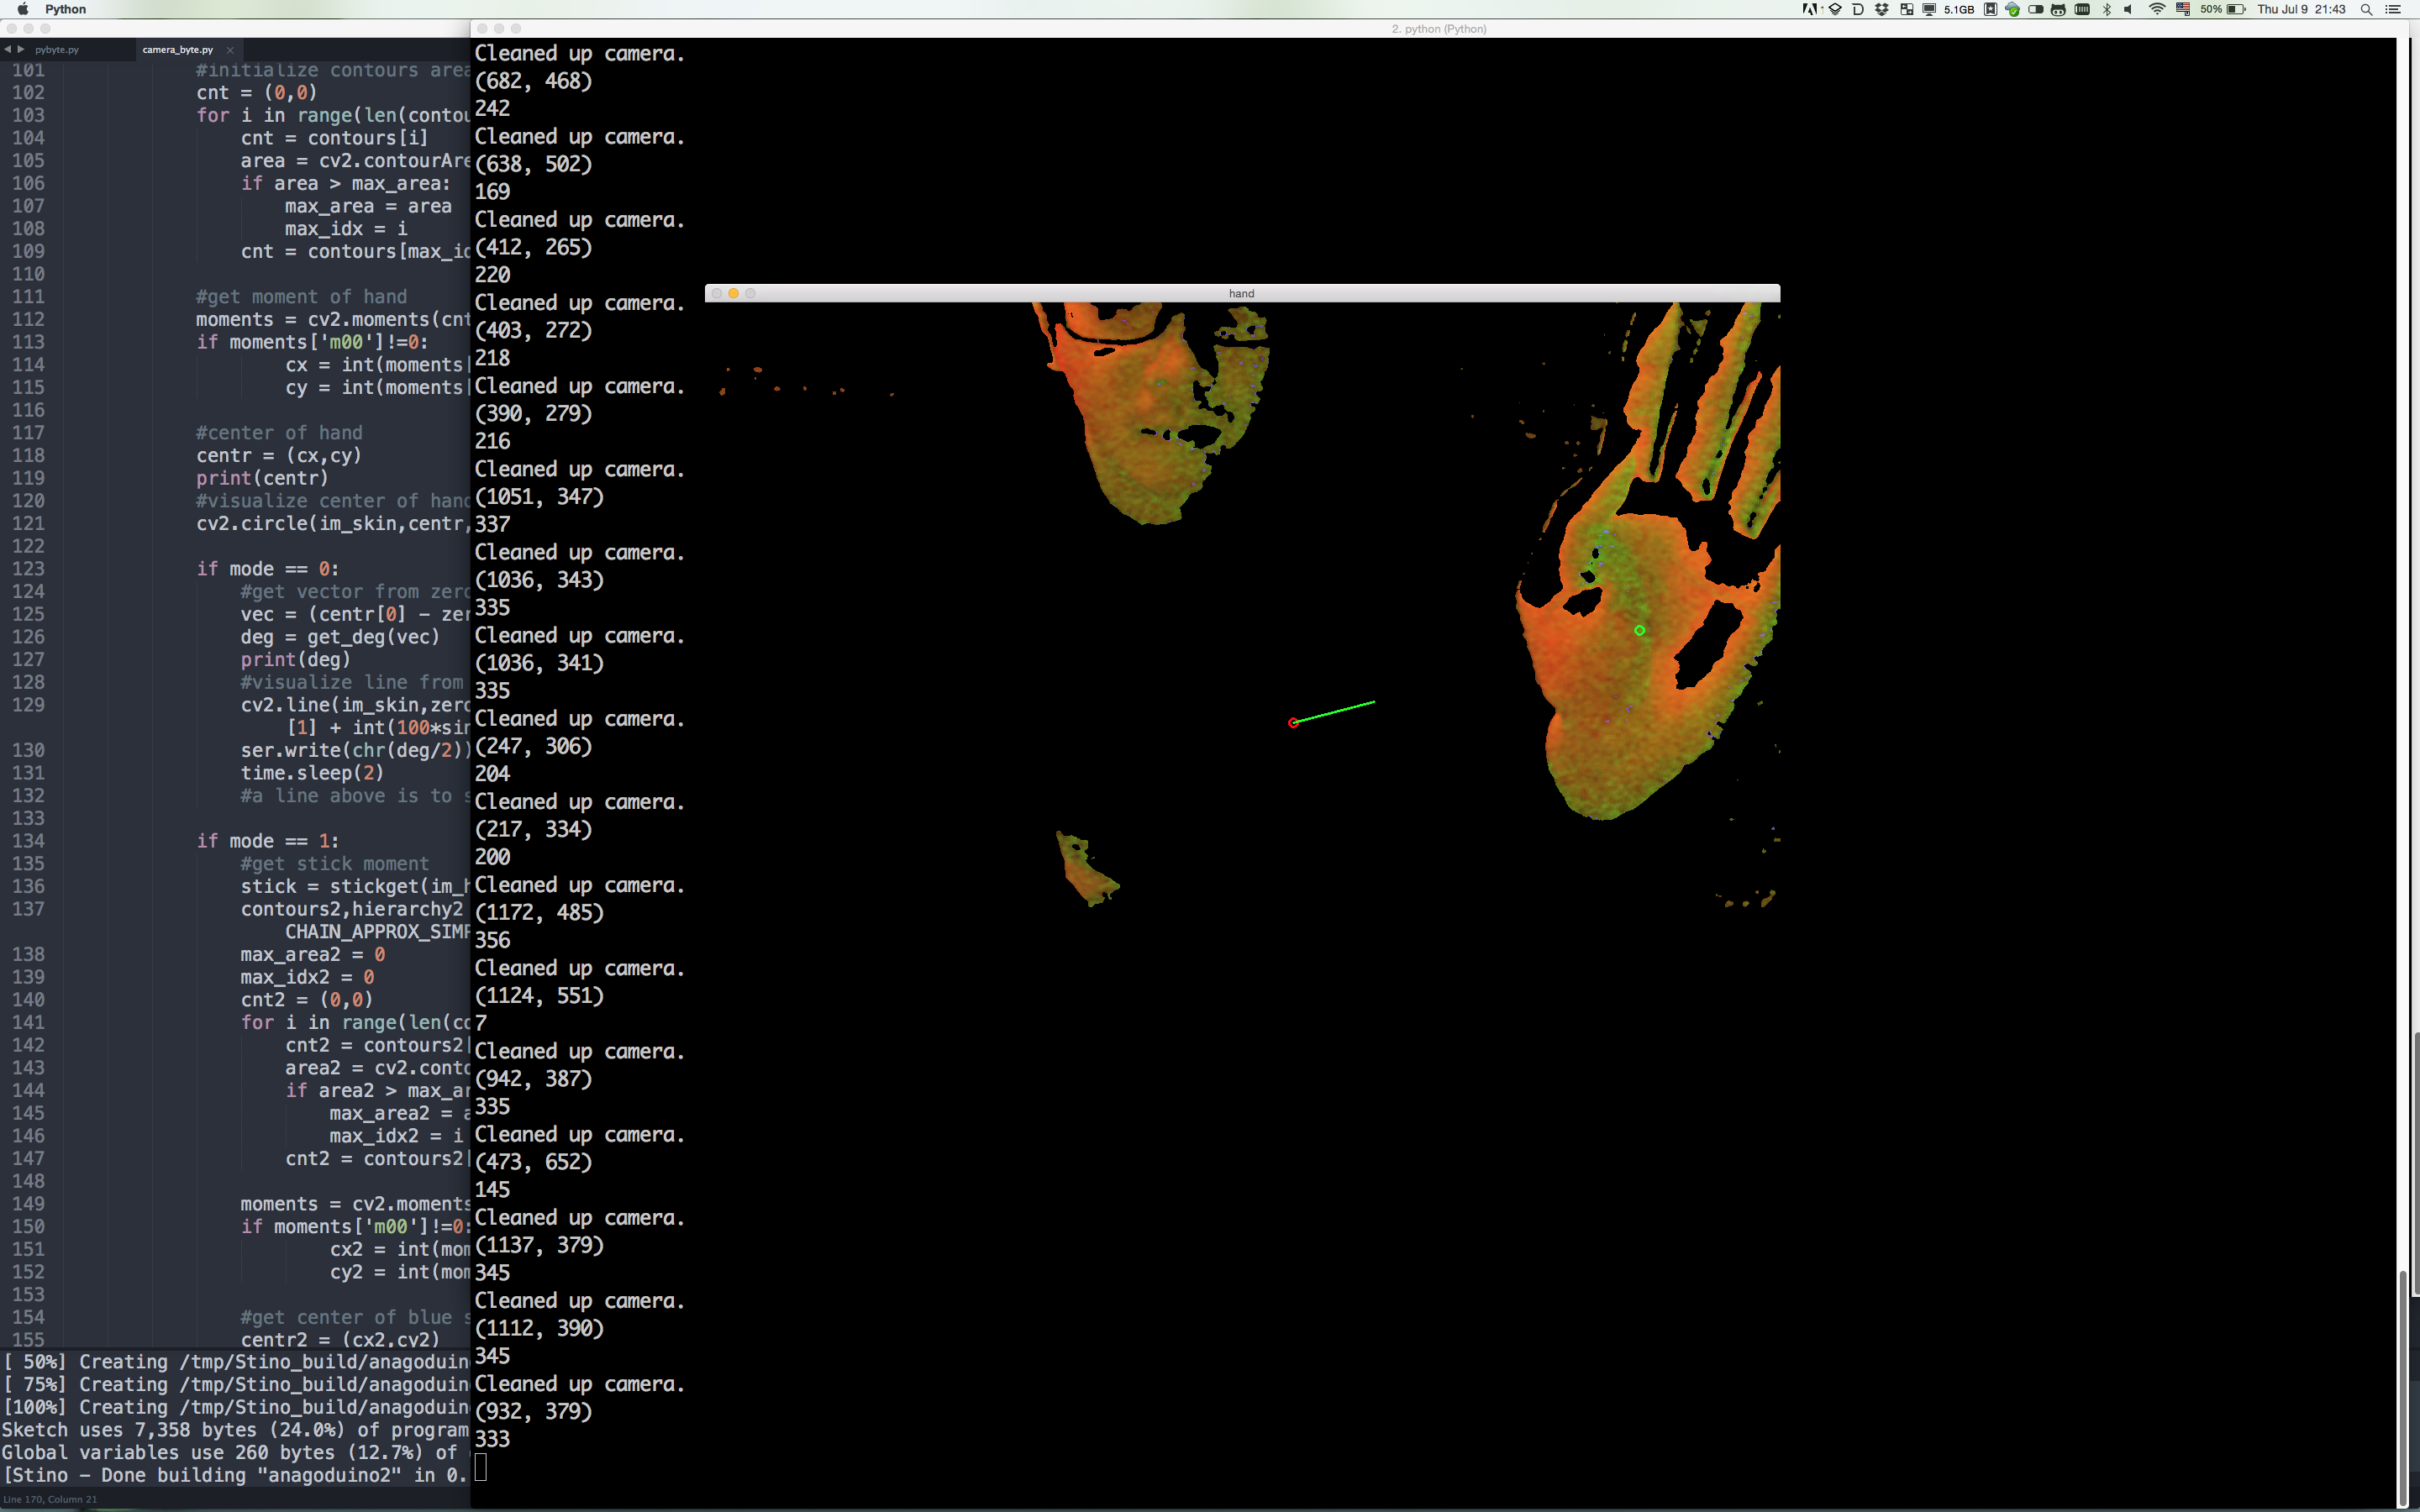Click the 5.1GB memory indicator
Screen dimensions: 2420x1512
coord(1958,9)
